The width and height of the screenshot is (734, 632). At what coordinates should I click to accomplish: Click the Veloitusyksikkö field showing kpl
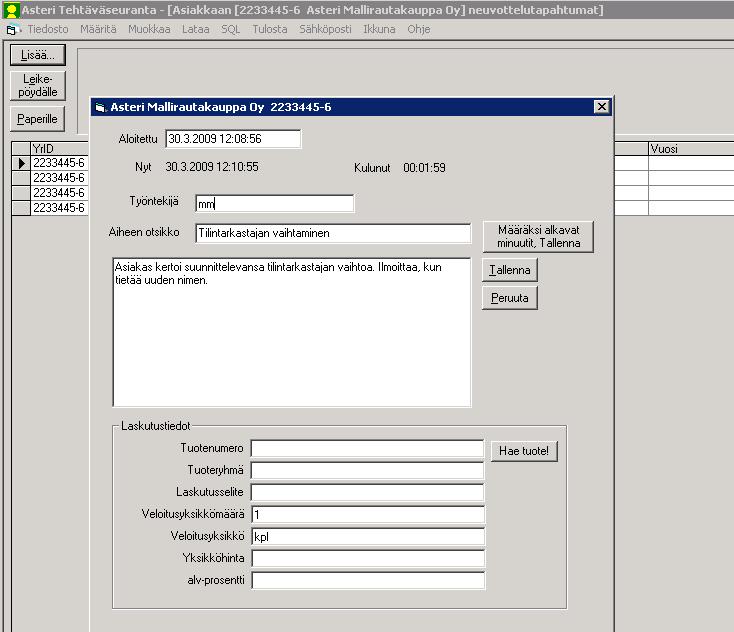[368, 536]
